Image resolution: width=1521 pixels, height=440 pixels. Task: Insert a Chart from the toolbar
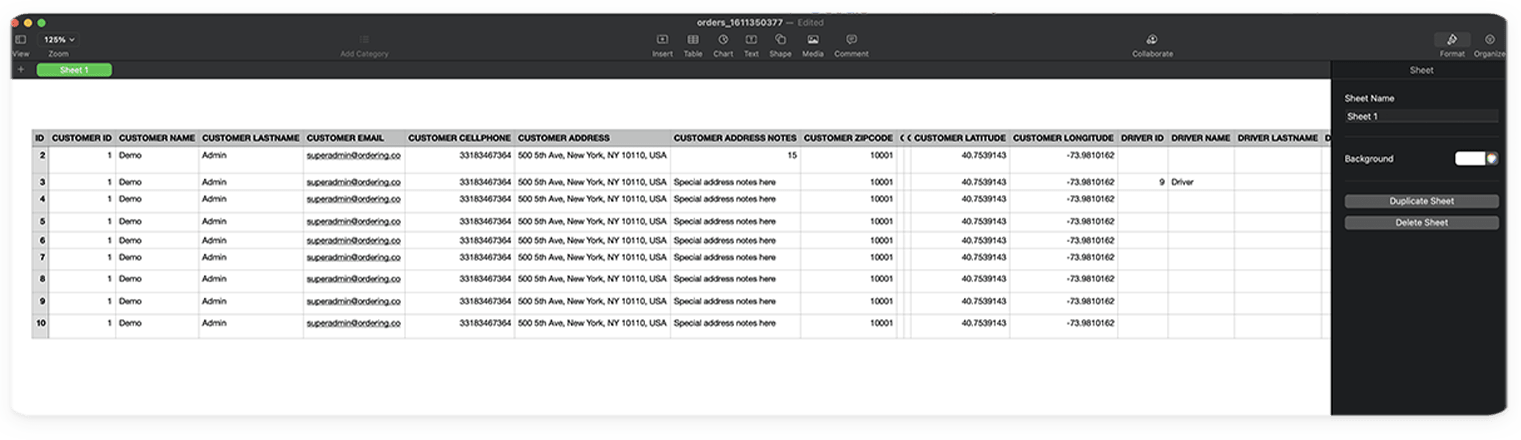pyautogui.click(x=723, y=39)
